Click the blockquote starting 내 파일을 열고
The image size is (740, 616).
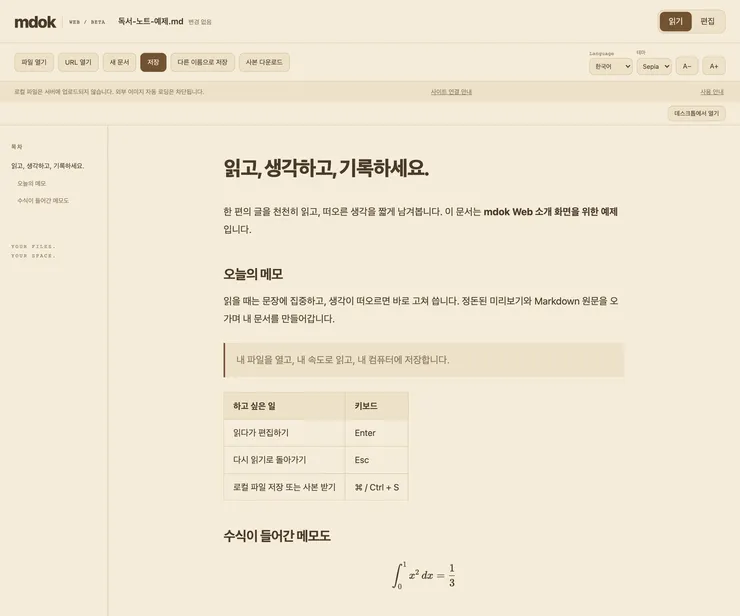(424, 360)
